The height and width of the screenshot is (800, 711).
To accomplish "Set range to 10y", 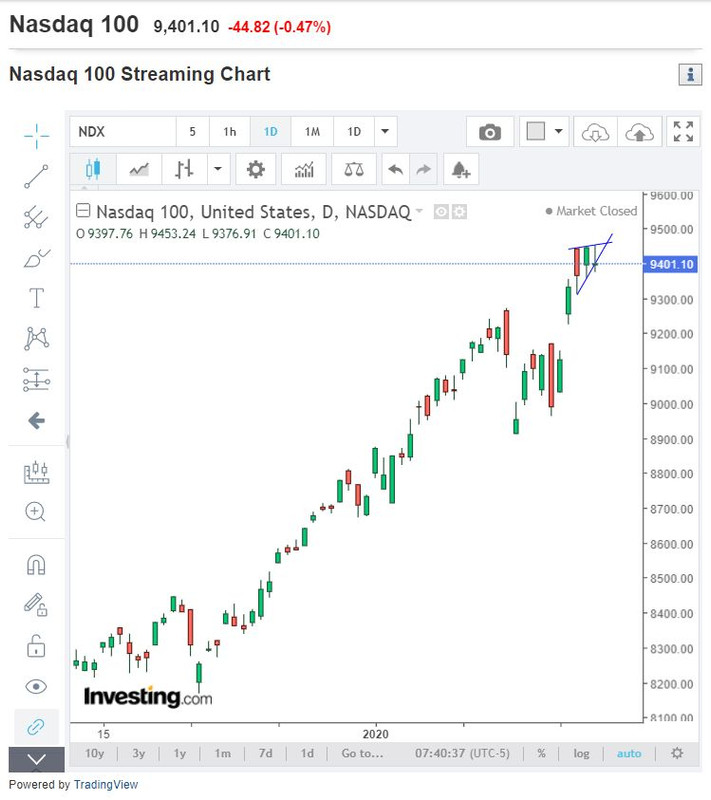I will (x=94, y=753).
